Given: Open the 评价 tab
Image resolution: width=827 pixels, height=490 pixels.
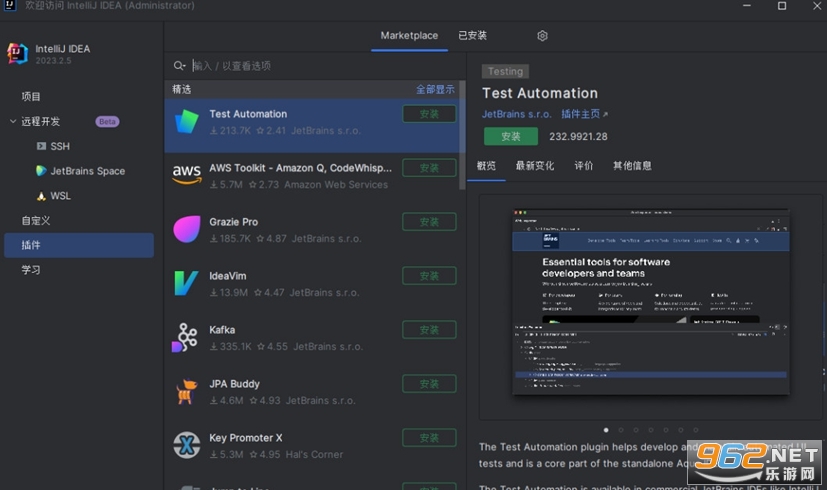Looking at the screenshot, I should 583,166.
